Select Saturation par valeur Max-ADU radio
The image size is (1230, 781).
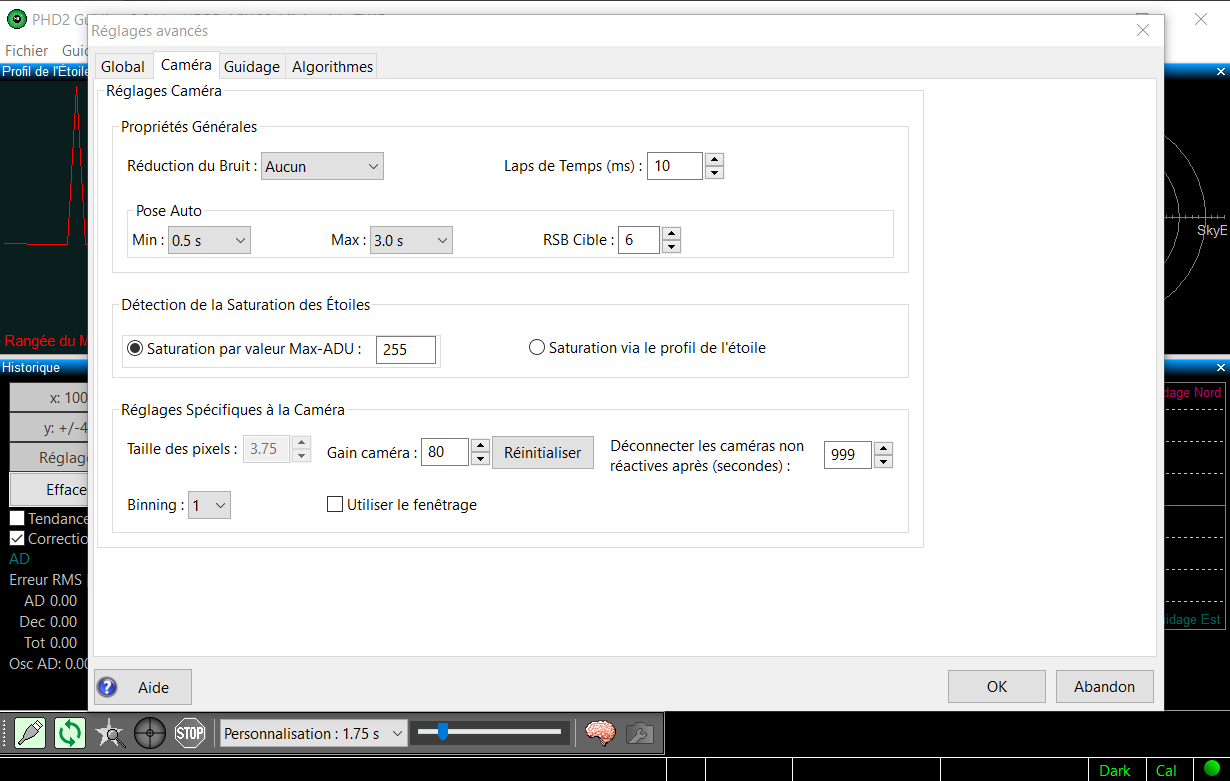pyautogui.click(x=135, y=349)
